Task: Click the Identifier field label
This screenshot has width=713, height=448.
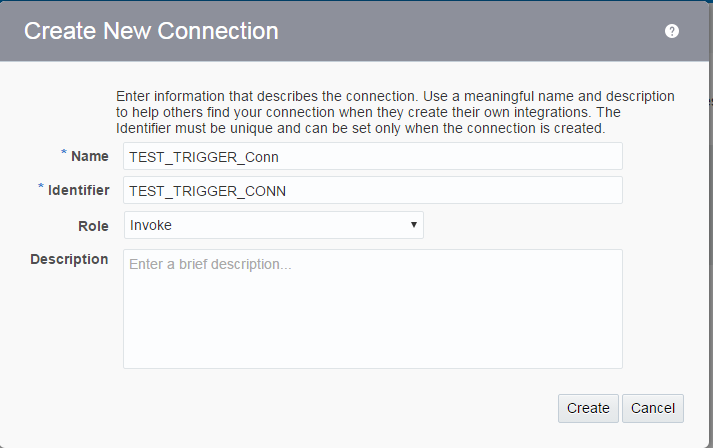Action: click(78, 191)
